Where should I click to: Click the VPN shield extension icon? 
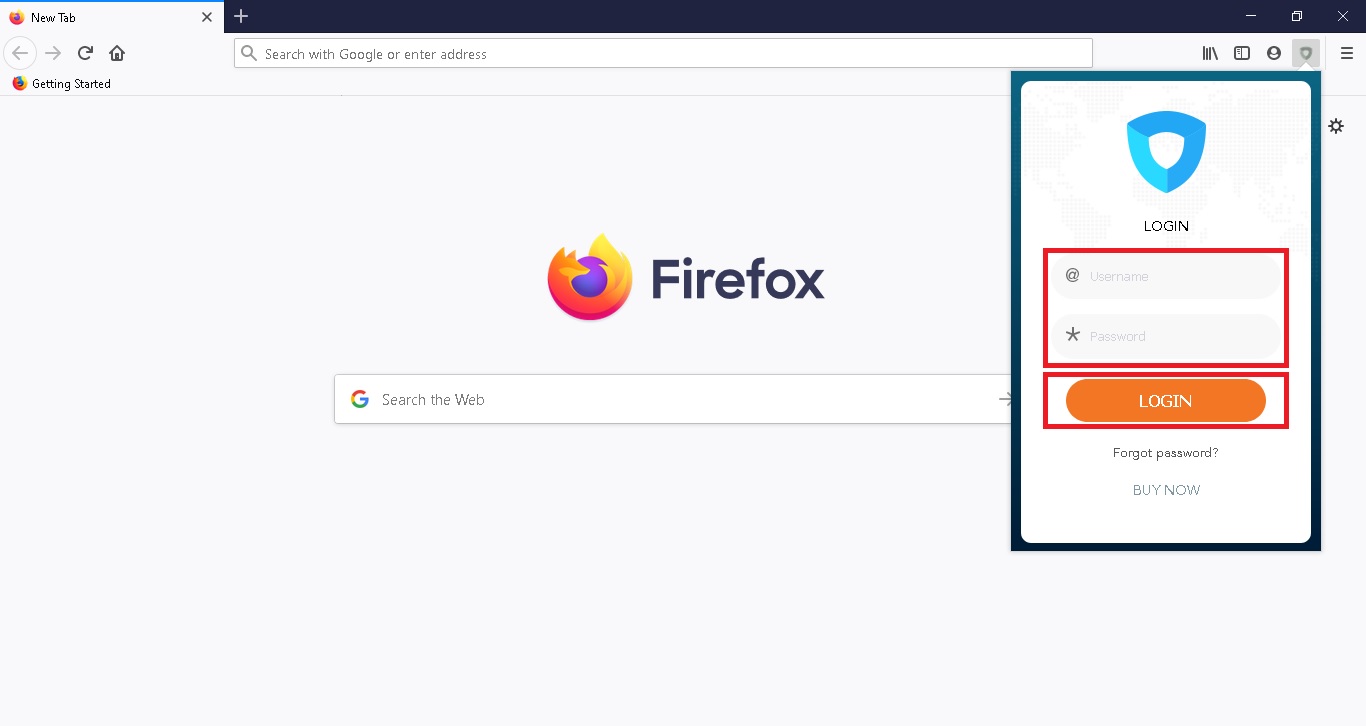pyautogui.click(x=1306, y=53)
